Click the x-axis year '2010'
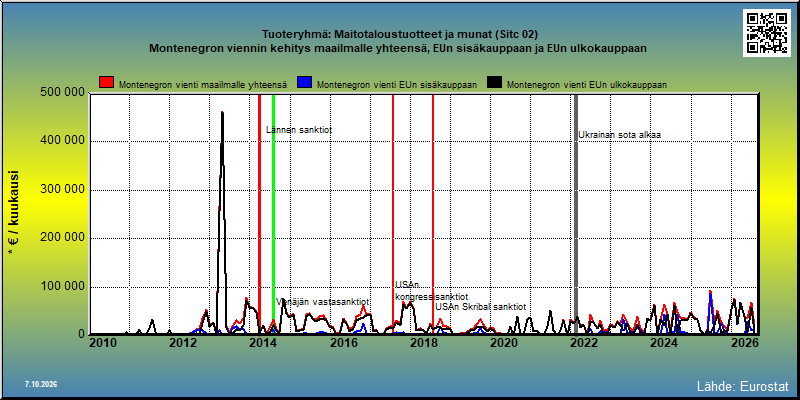Screen dimensions: 800x400 tap(103, 343)
